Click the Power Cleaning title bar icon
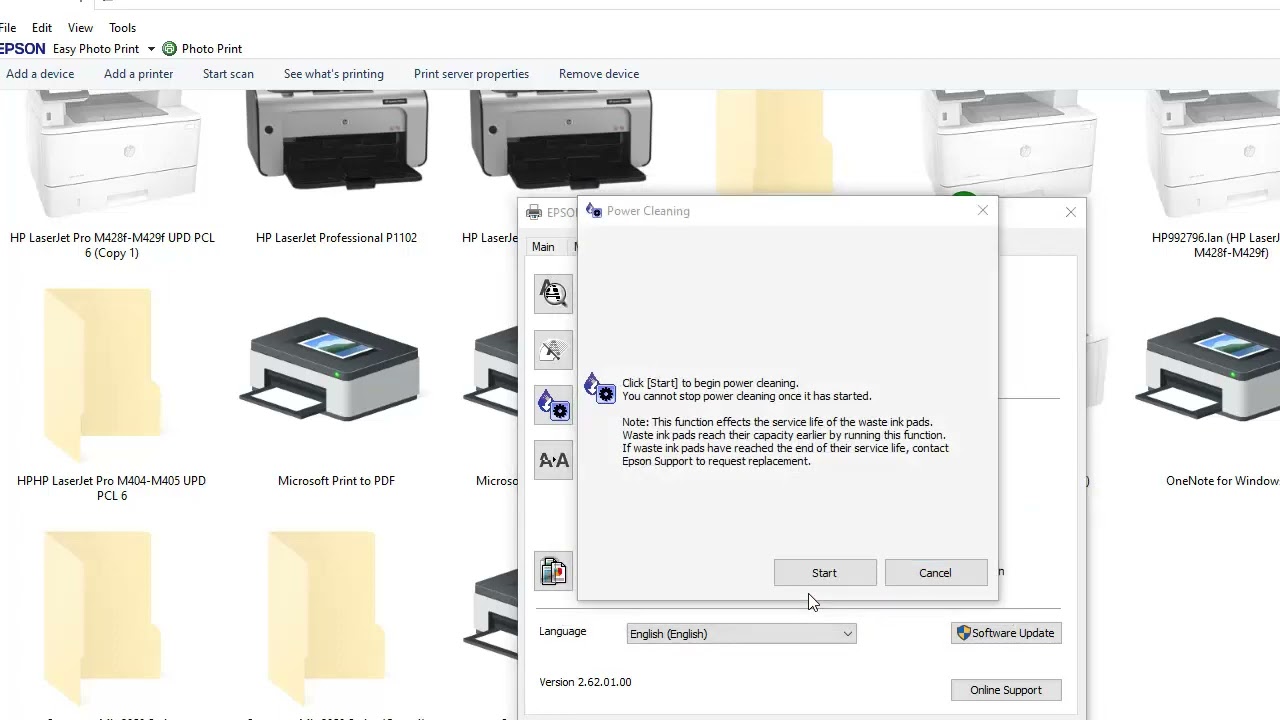The width and height of the screenshot is (1280, 720). coord(594,211)
